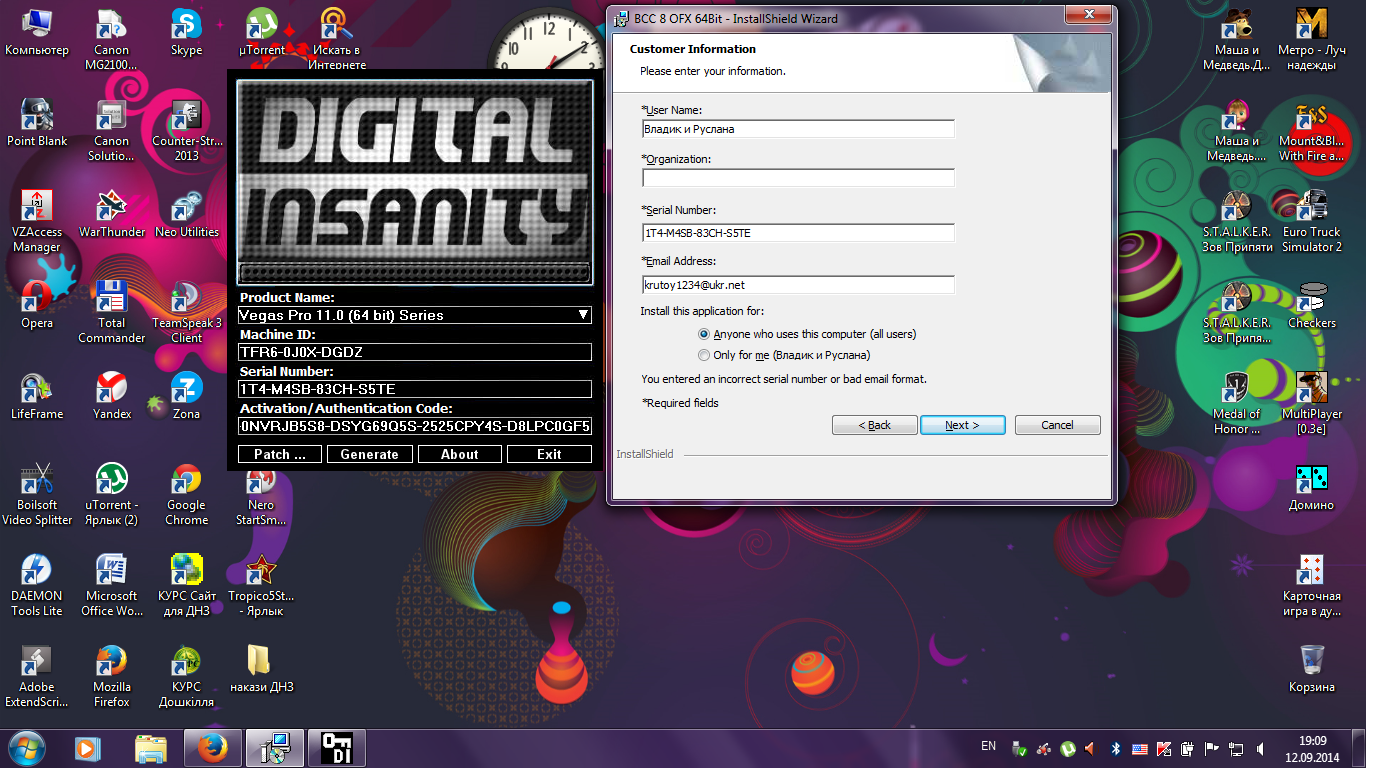Focus the User Name field
The height and width of the screenshot is (784, 1392).
798,129
